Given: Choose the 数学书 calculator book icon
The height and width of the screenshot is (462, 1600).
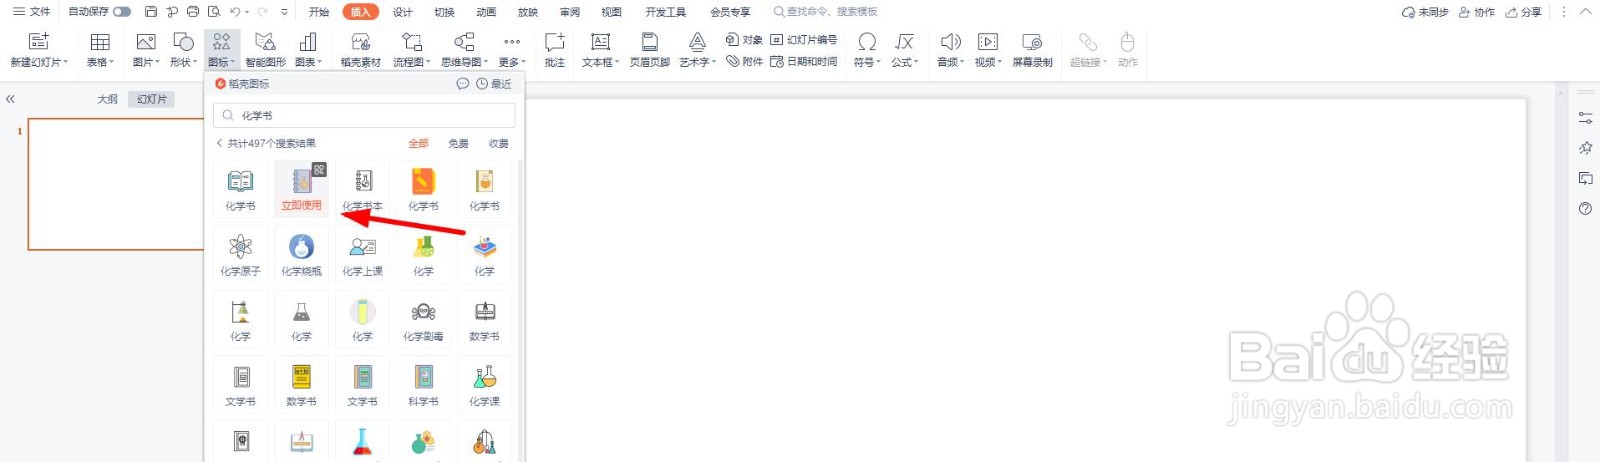Looking at the screenshot, I should (484, 318).
